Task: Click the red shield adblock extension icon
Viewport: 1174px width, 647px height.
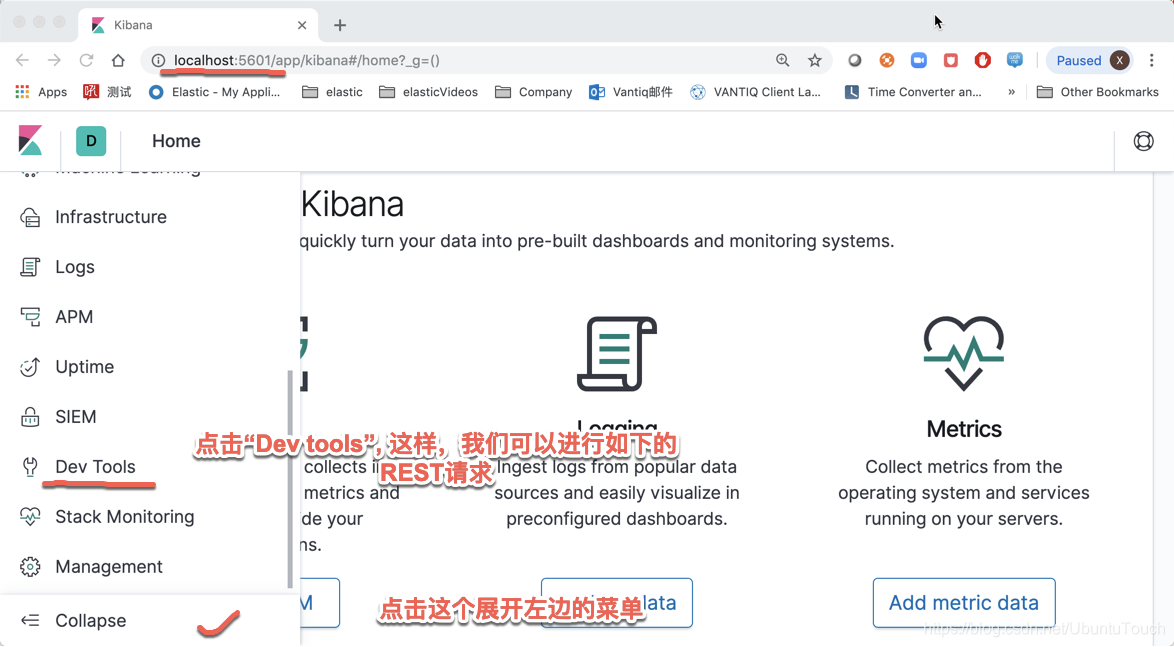Action: point(982,60)
